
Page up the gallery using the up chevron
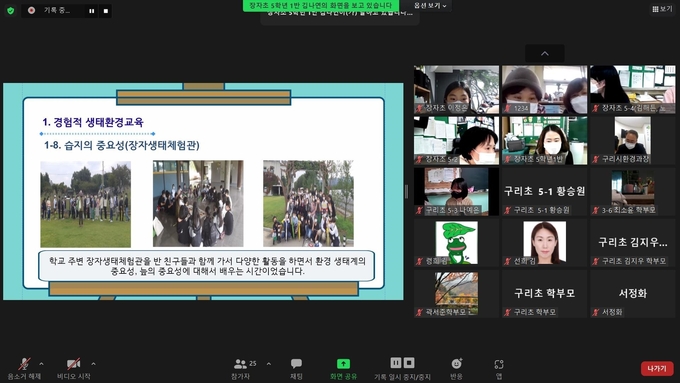coord(545,53)
